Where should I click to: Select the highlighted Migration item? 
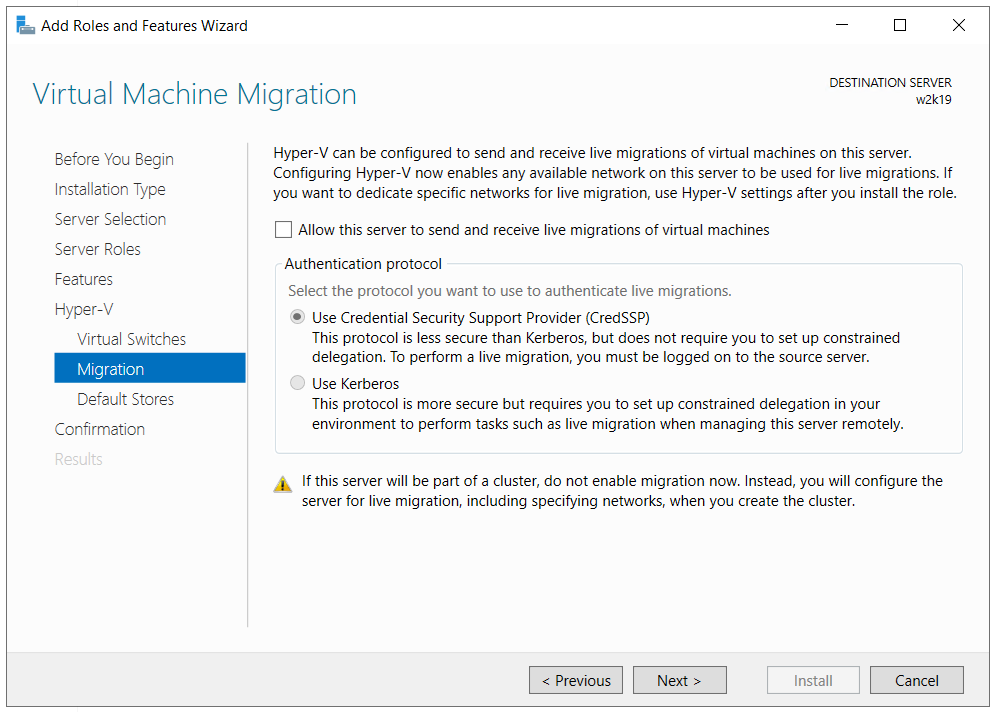click(x=111, y=369)
